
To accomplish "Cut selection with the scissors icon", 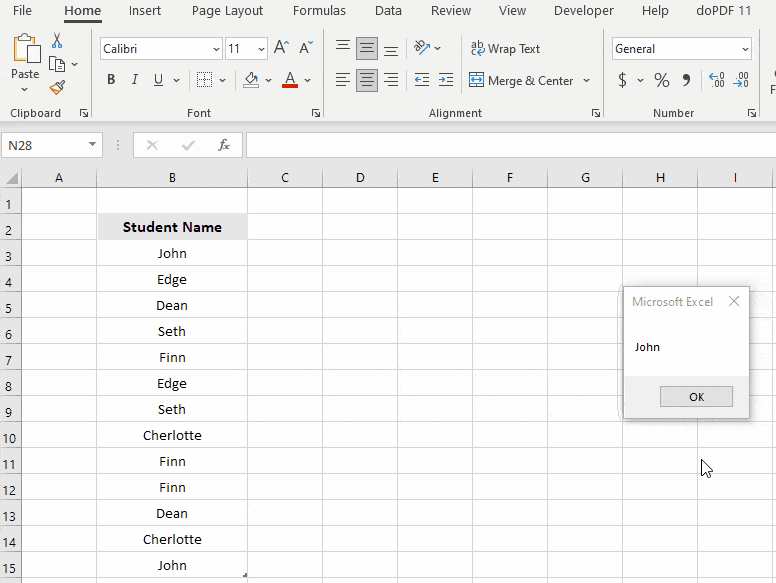I will click(x=57, y=41).
